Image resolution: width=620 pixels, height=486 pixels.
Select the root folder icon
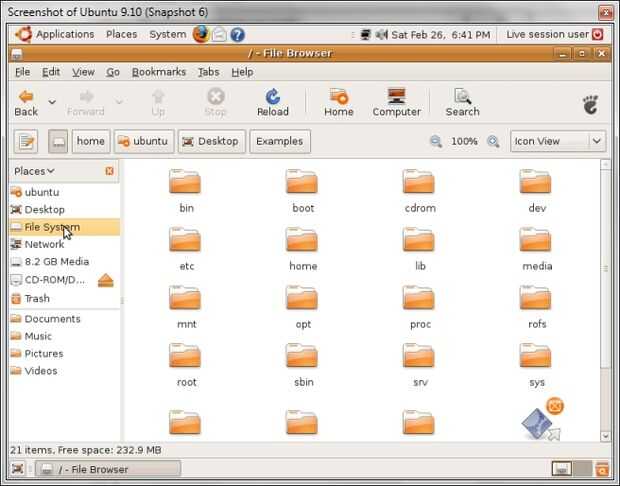point(185,356)
